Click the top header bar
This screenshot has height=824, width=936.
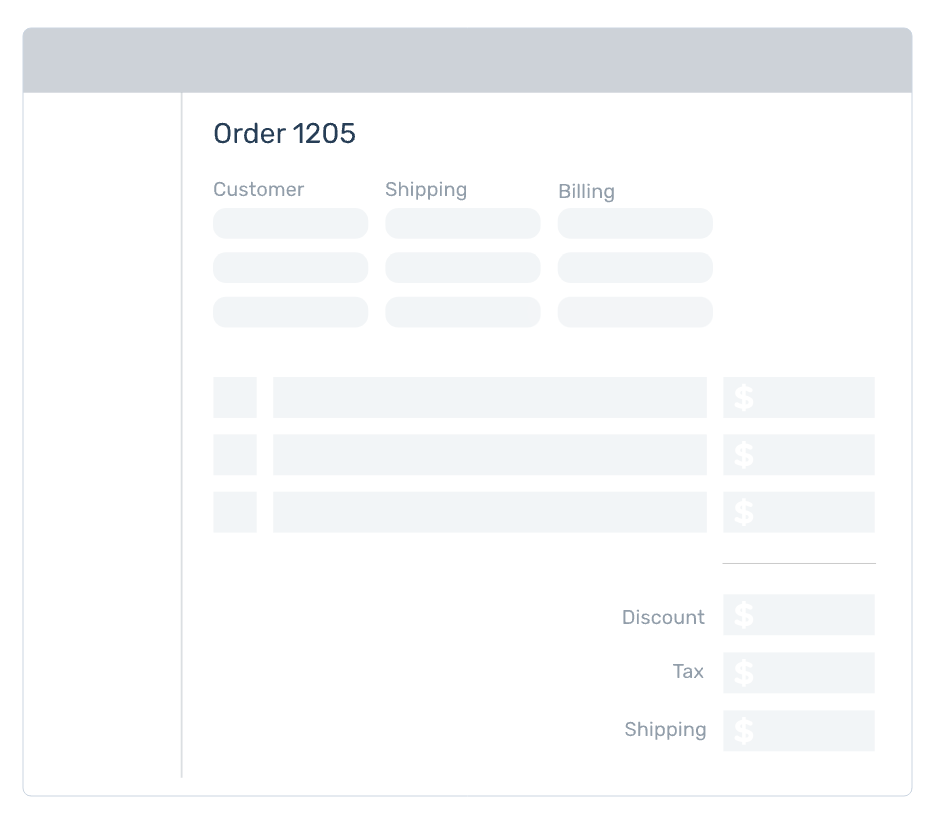[x=468, y=59]
